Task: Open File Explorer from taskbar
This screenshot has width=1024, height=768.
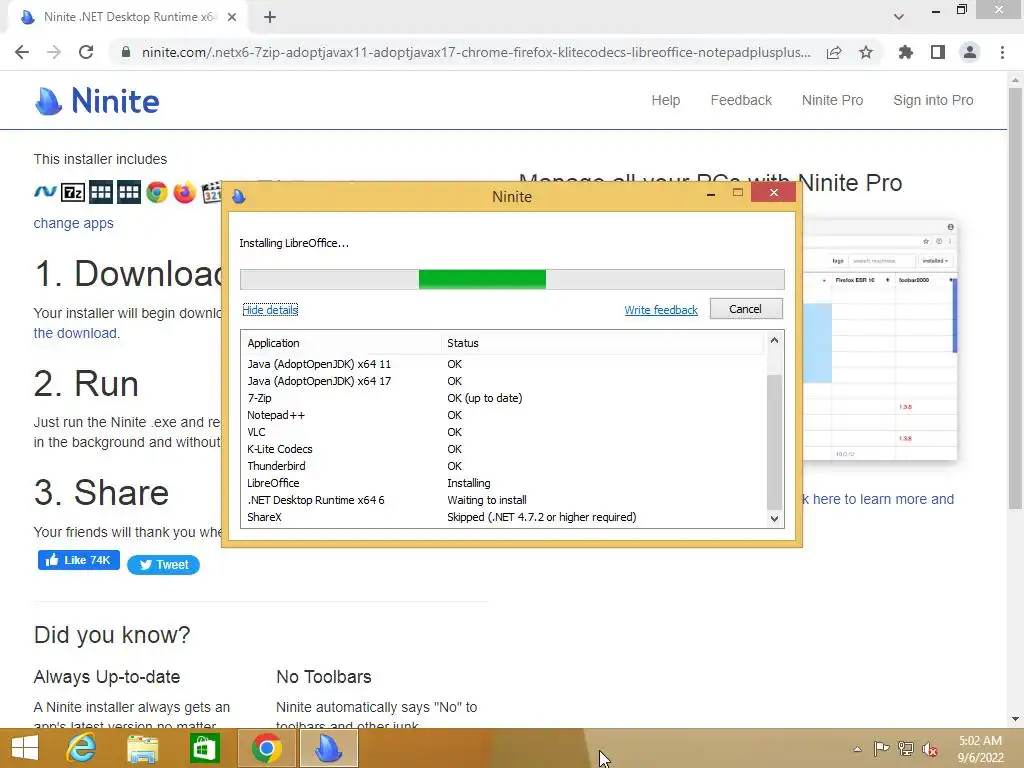Action: 142,748
